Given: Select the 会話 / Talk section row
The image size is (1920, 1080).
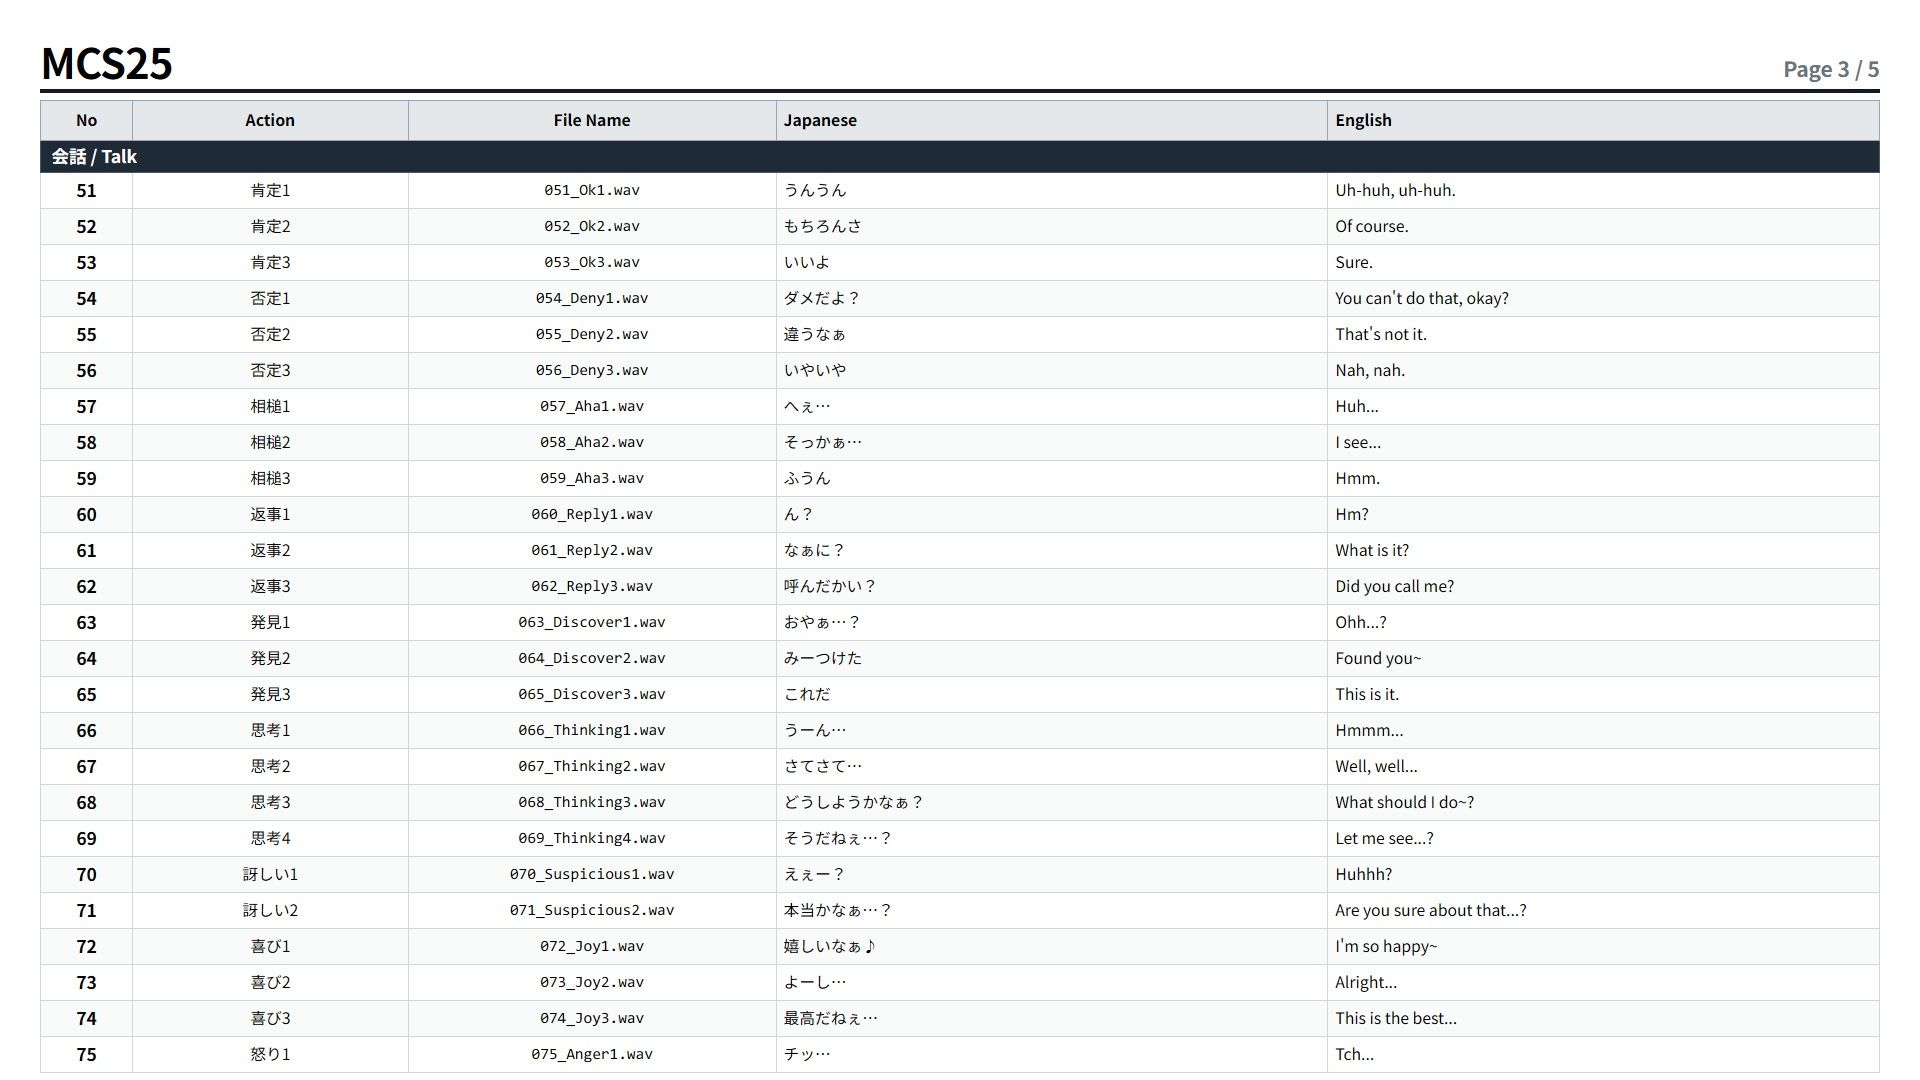Looking at the screenshot, I should tap(960, 157).
